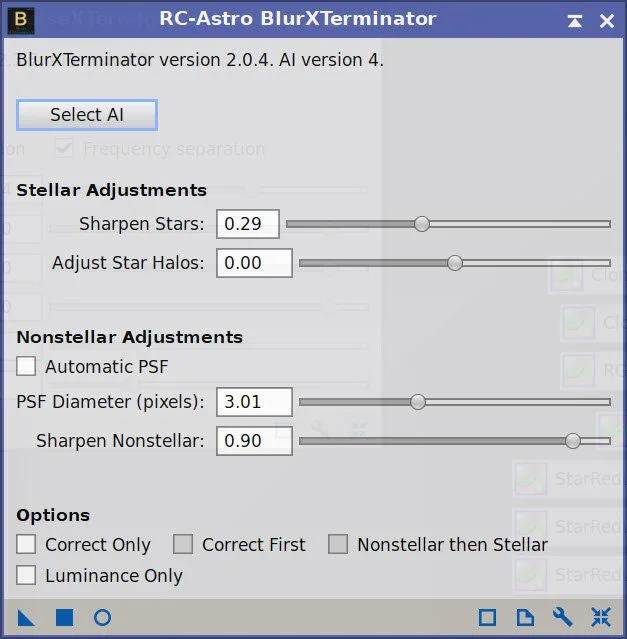Image resolution: width=627 pixels, height=639 pixels.
Task: Enable the Automatic PSF checkbox
Action: pos(26,366)
